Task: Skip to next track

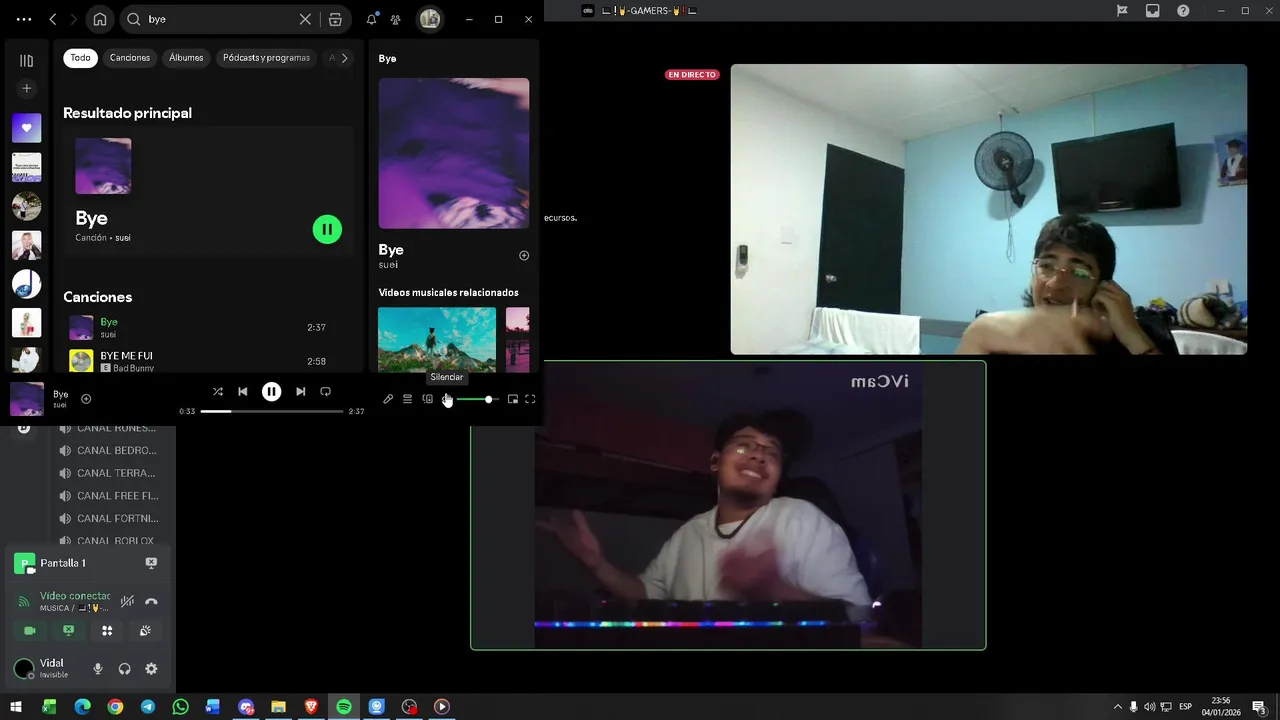Action: [300, 392]
